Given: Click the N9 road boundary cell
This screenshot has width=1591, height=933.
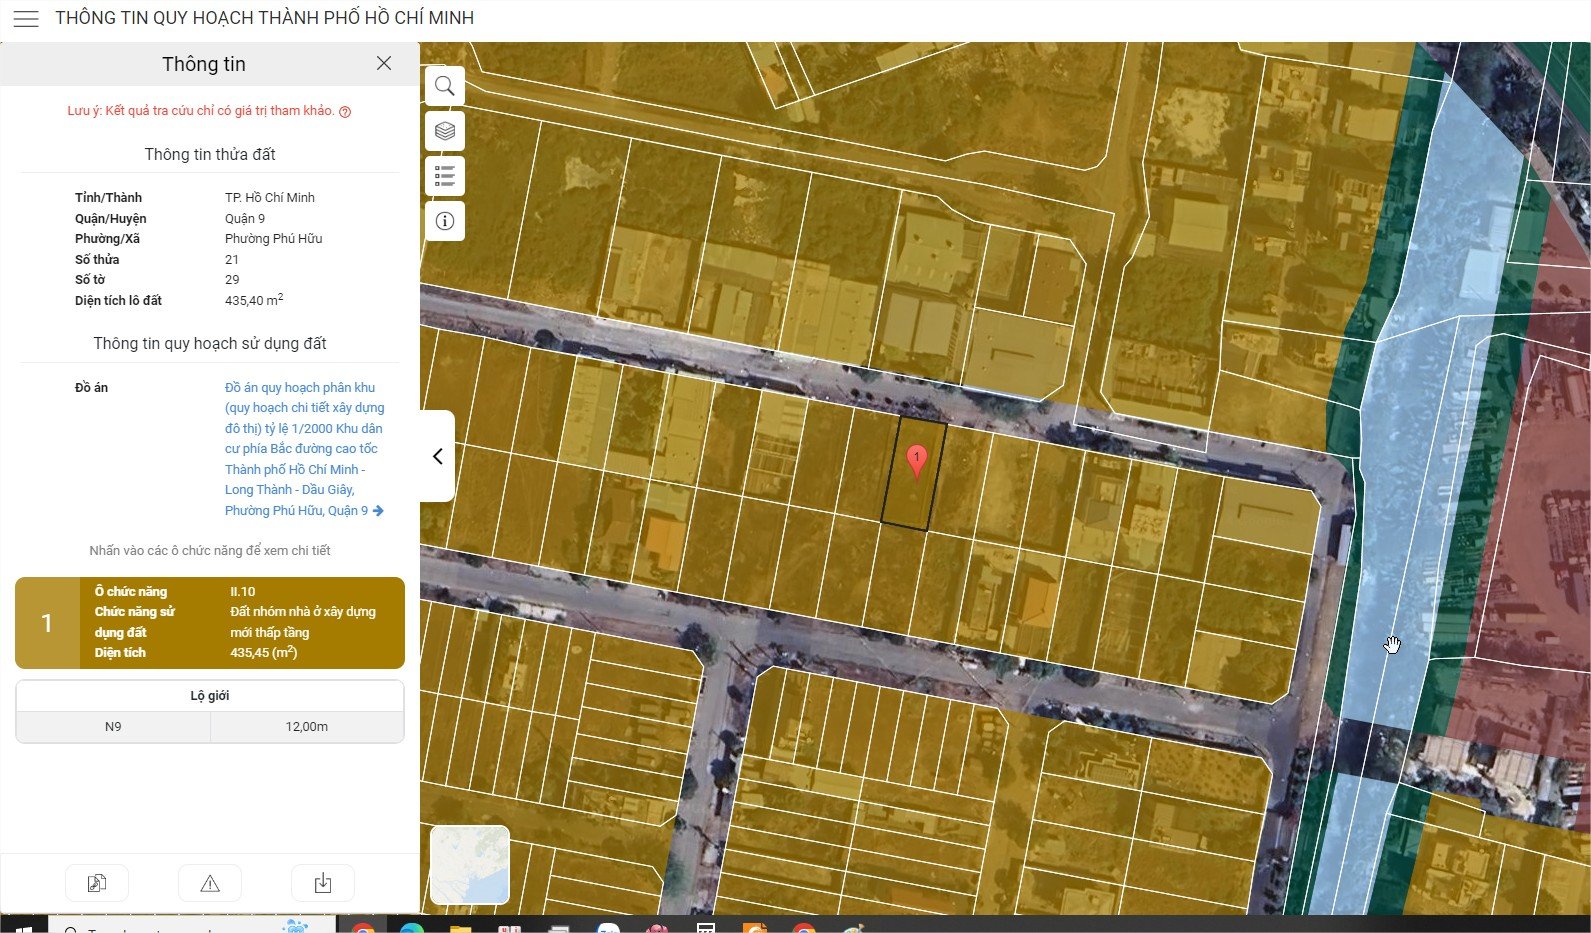Looking at the screenshot, I should (113, 727).
